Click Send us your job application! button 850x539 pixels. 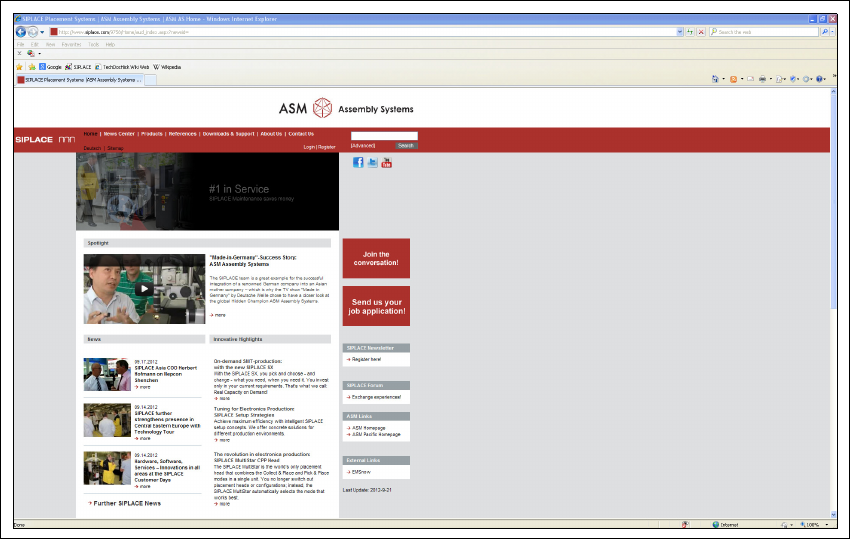pyautogui.click(x=376, y=306)
